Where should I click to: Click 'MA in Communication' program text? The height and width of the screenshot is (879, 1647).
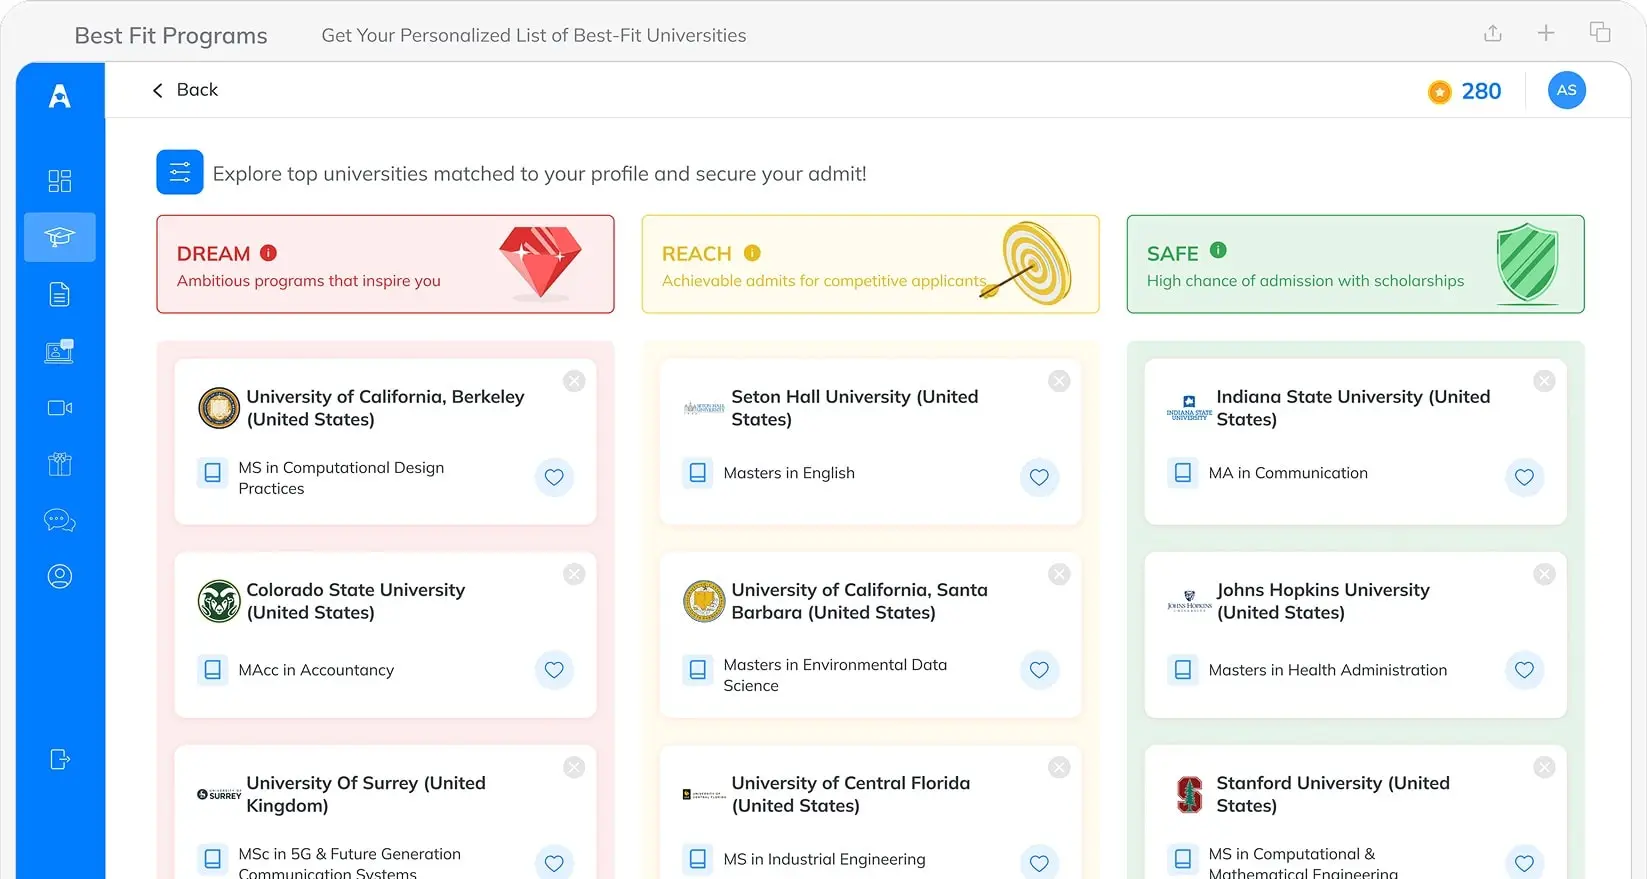(x=1288, y=473)
